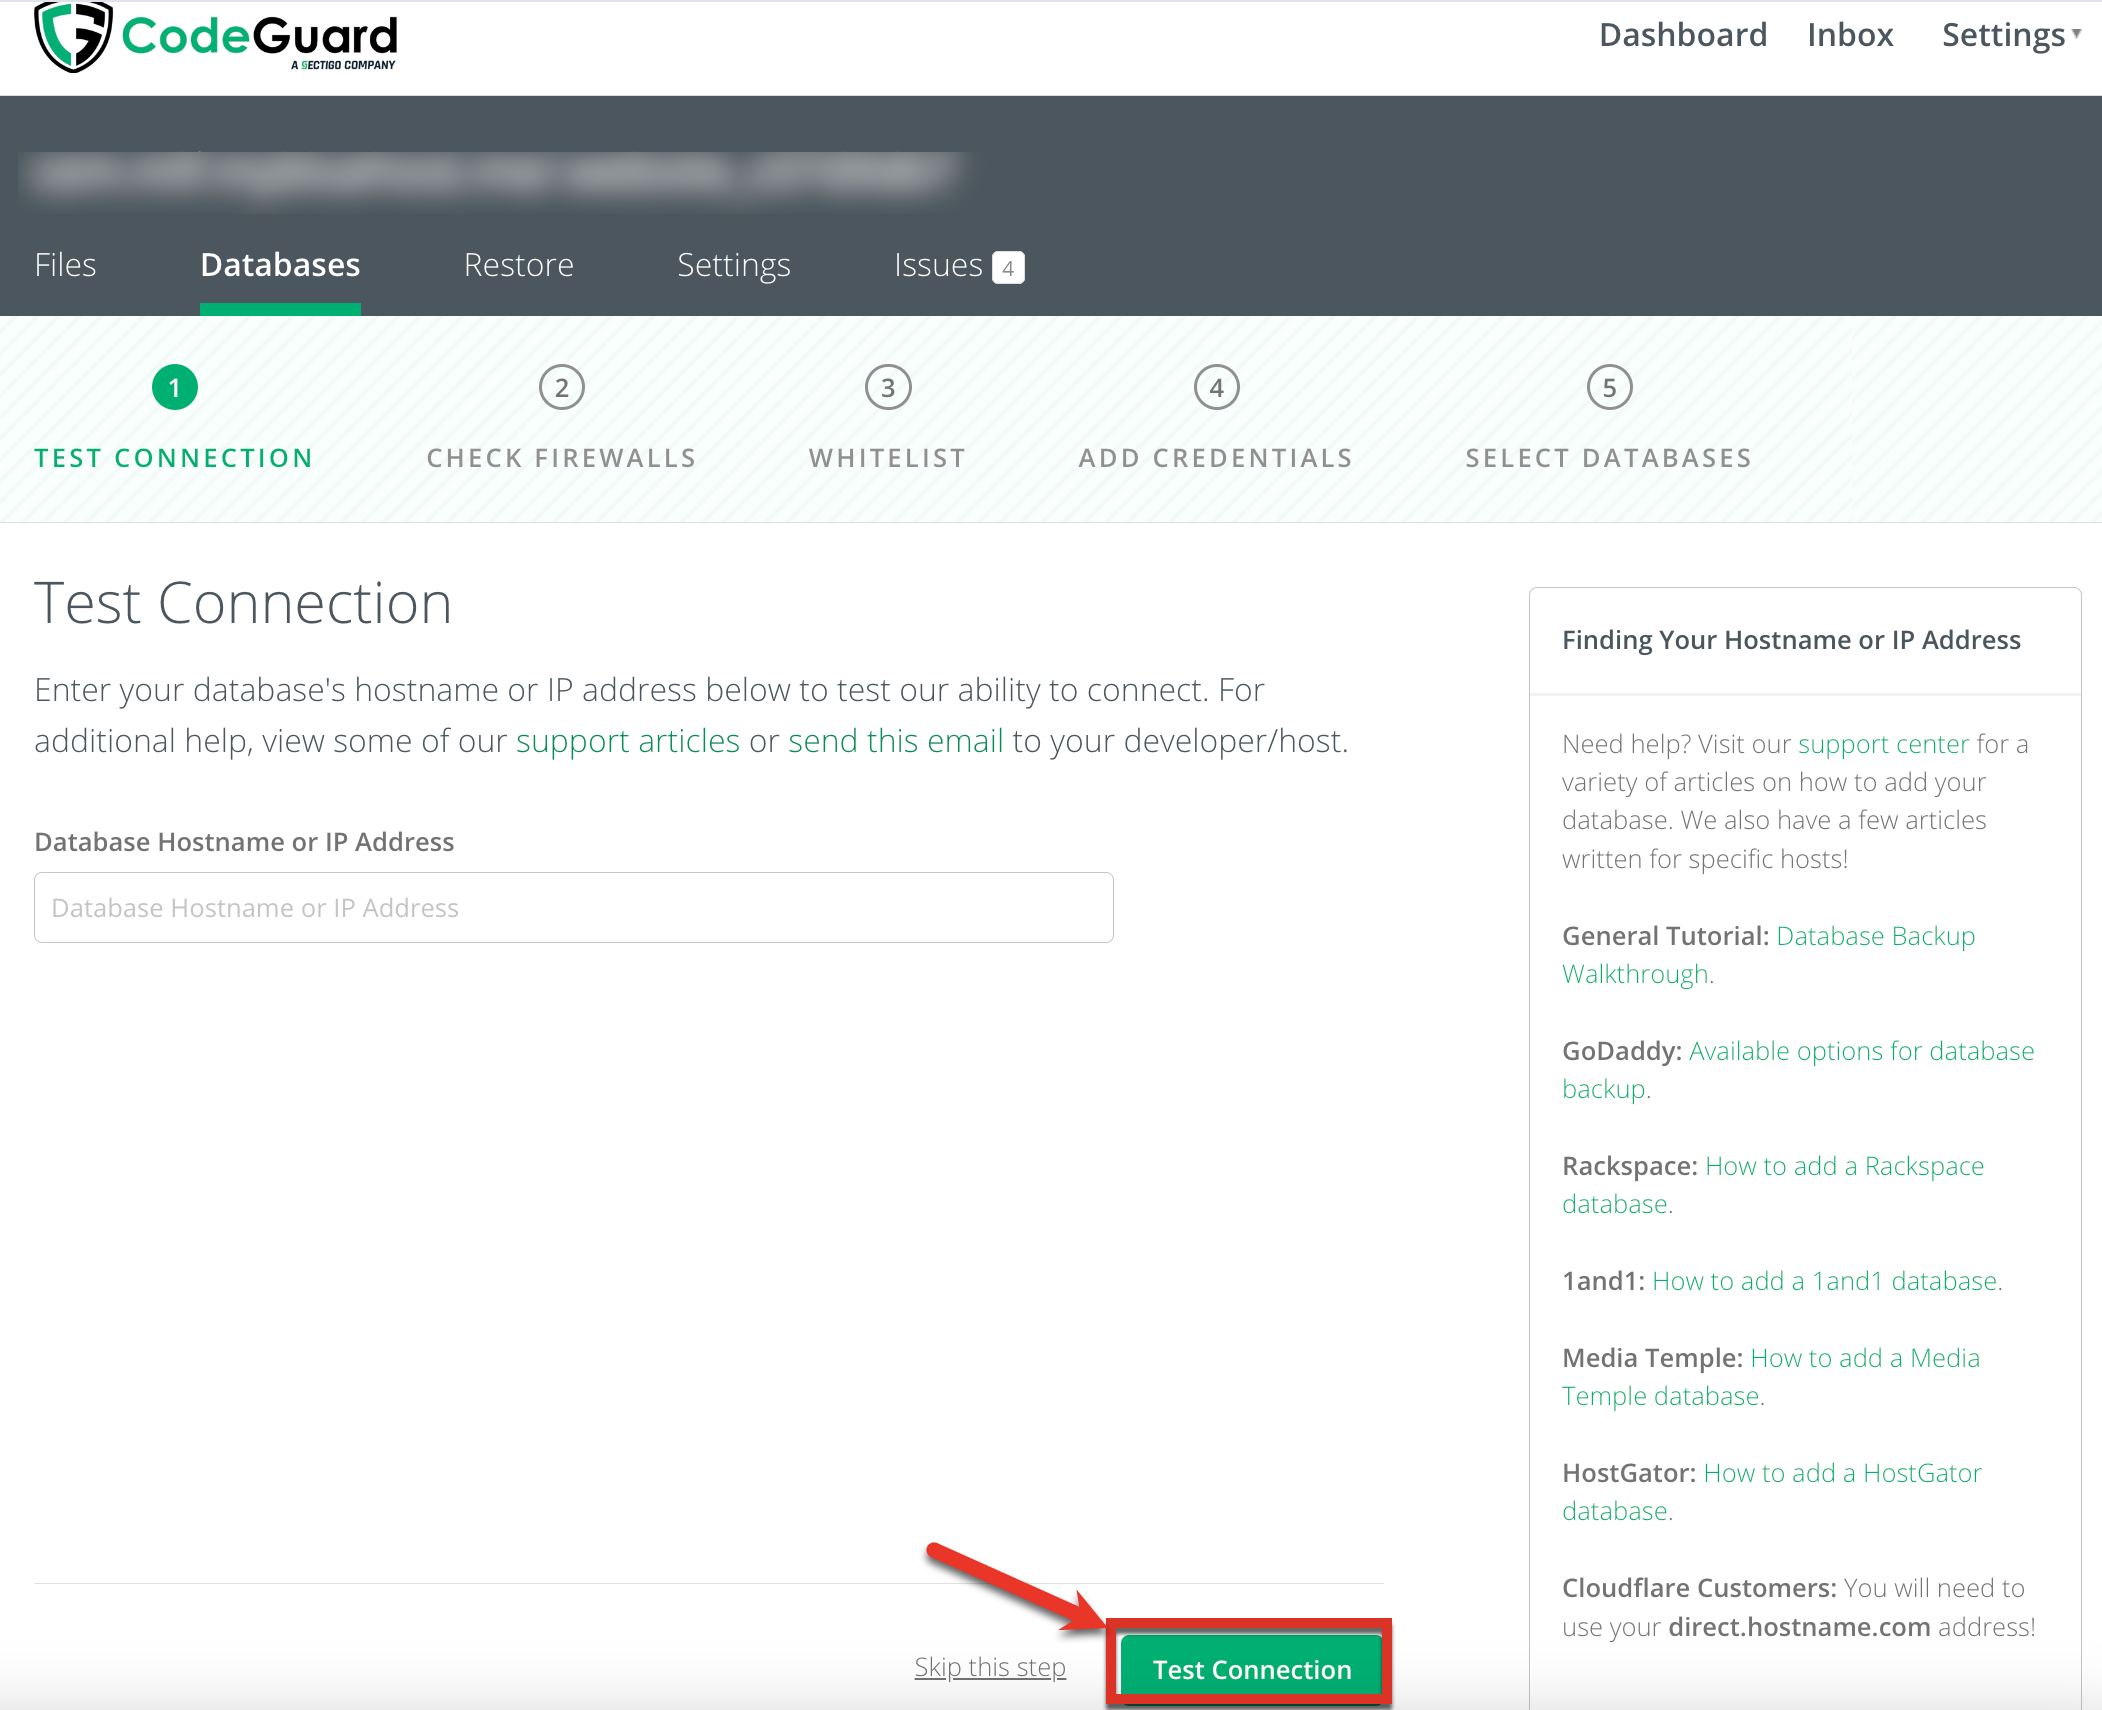Open the support articles link
This screenshot has width=2102, height=1710.
[627, 741]
